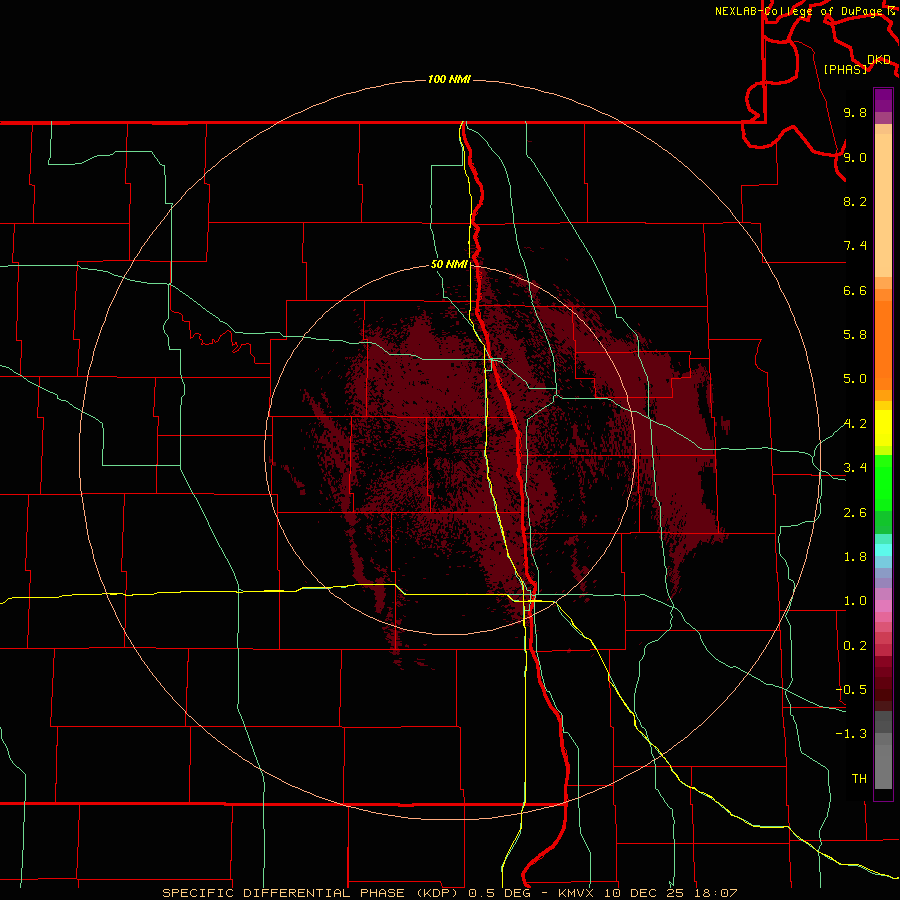Click the 8.2 value on the color scale
This screenshot has width=900, height=900.
855,201
